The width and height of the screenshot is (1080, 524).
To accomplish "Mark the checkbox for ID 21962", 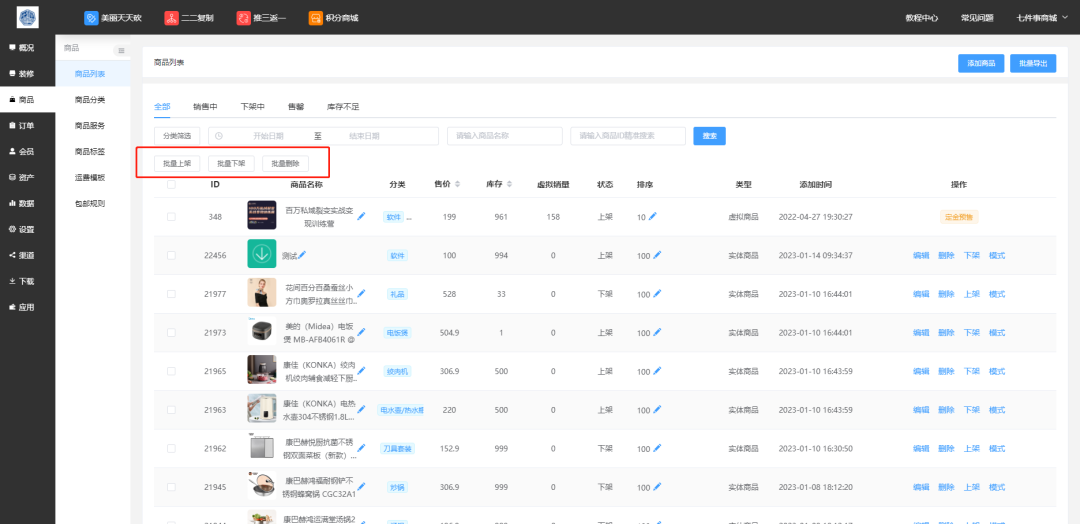I will coord(171,448).
